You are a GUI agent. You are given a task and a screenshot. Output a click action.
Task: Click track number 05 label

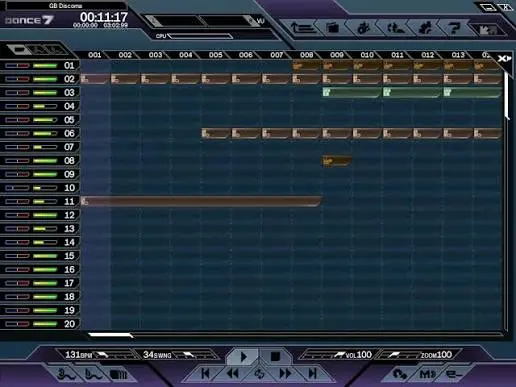tap(69, 120)
